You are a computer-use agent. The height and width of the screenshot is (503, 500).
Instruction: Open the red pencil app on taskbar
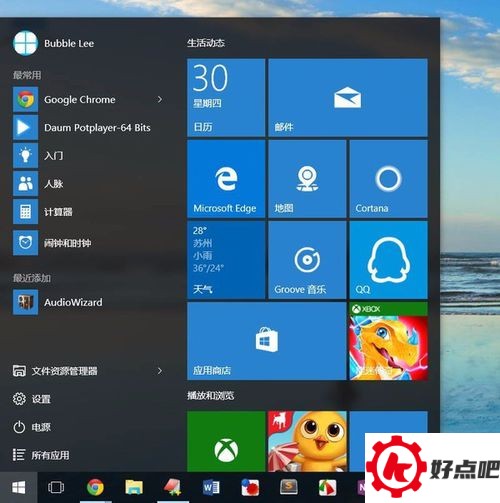coord(173,488)
